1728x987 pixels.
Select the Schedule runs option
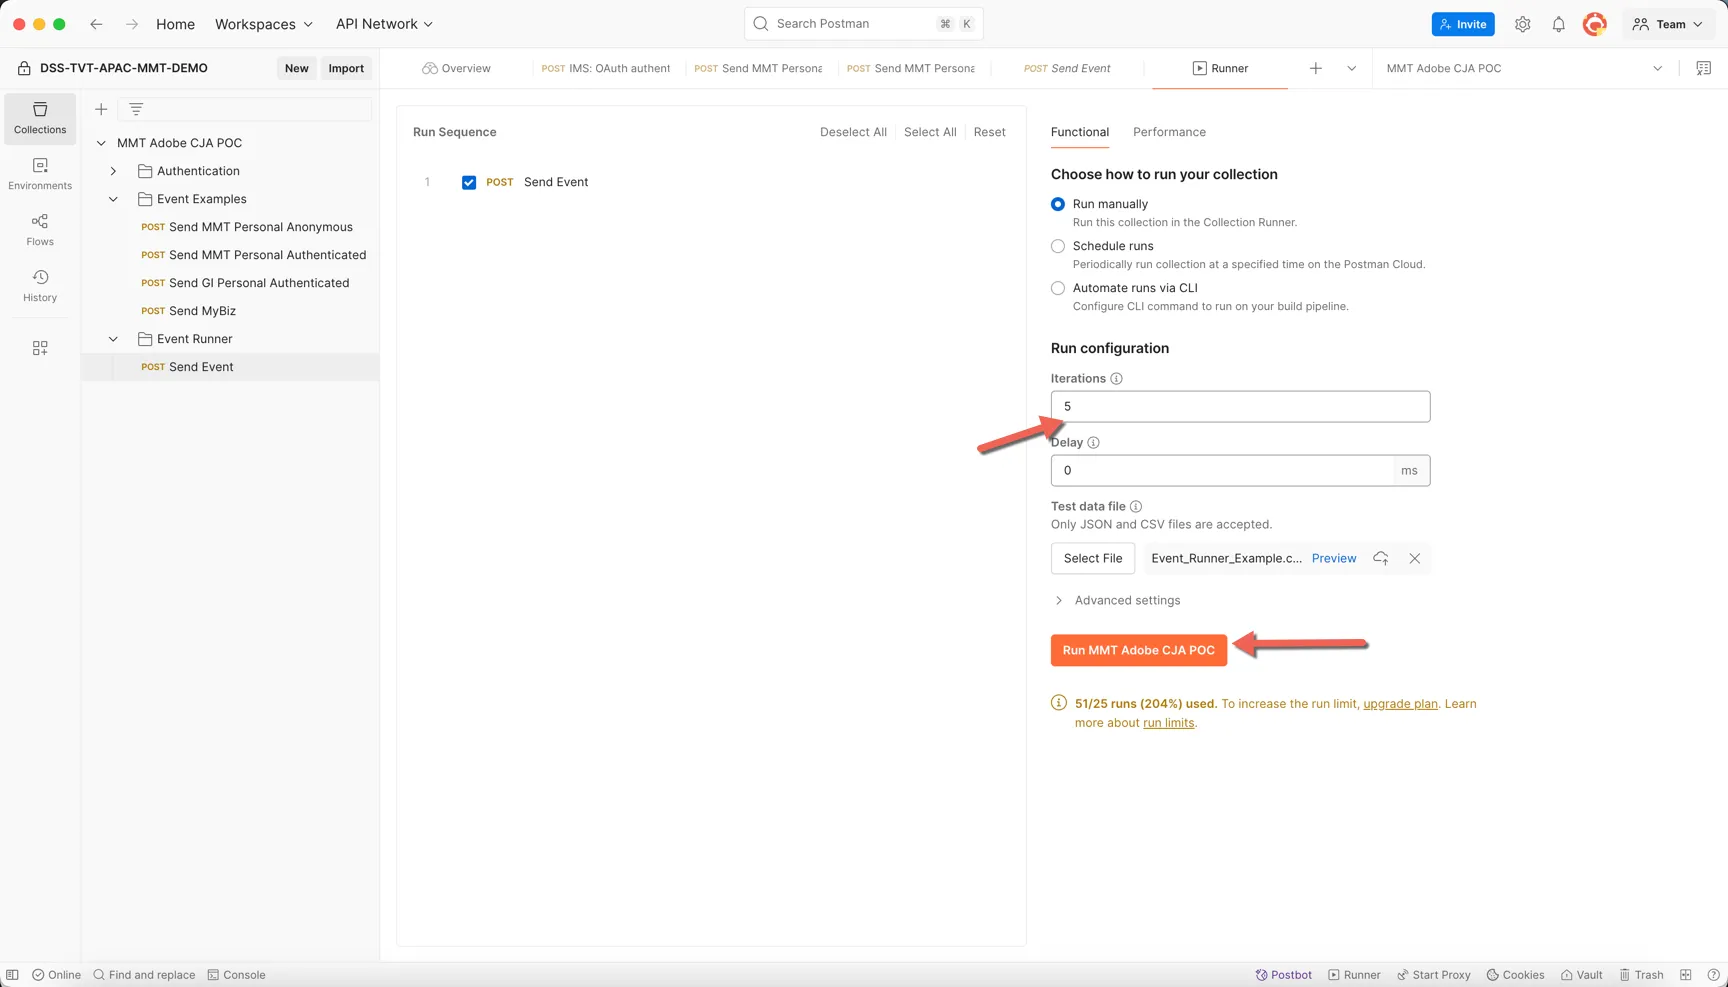[1058, 246]
